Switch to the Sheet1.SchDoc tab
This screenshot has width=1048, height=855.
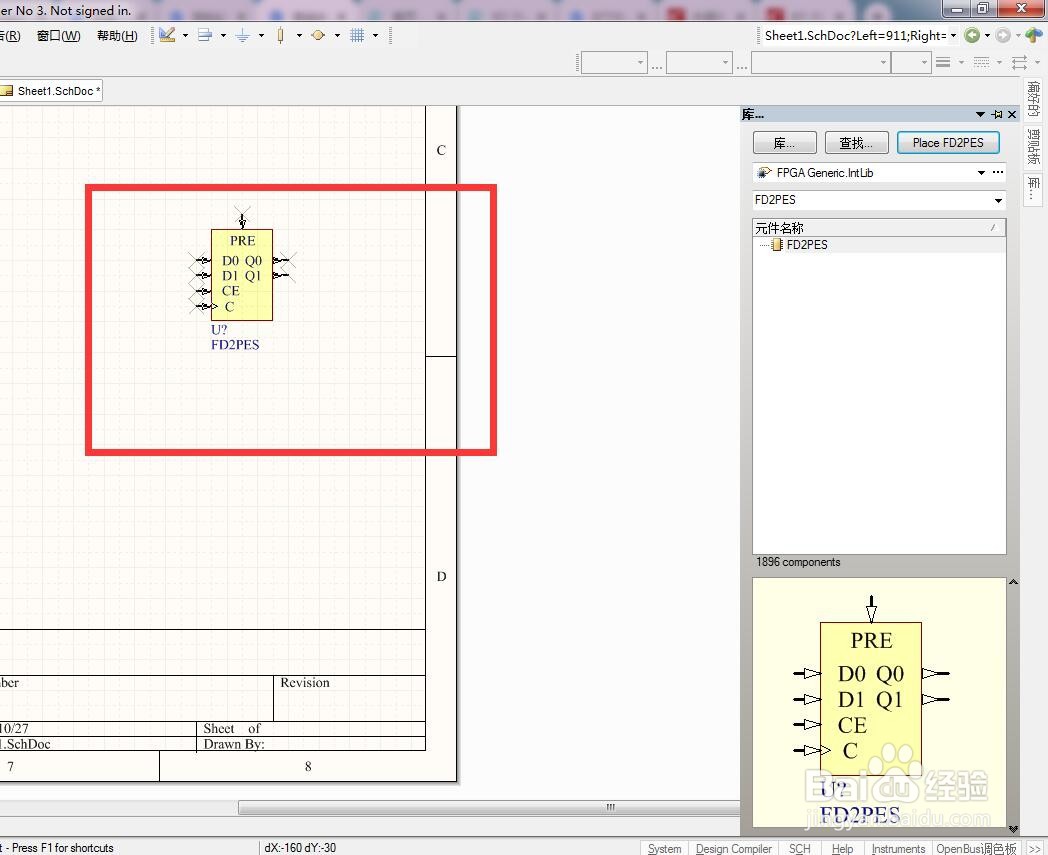click(x=51, y=91)
